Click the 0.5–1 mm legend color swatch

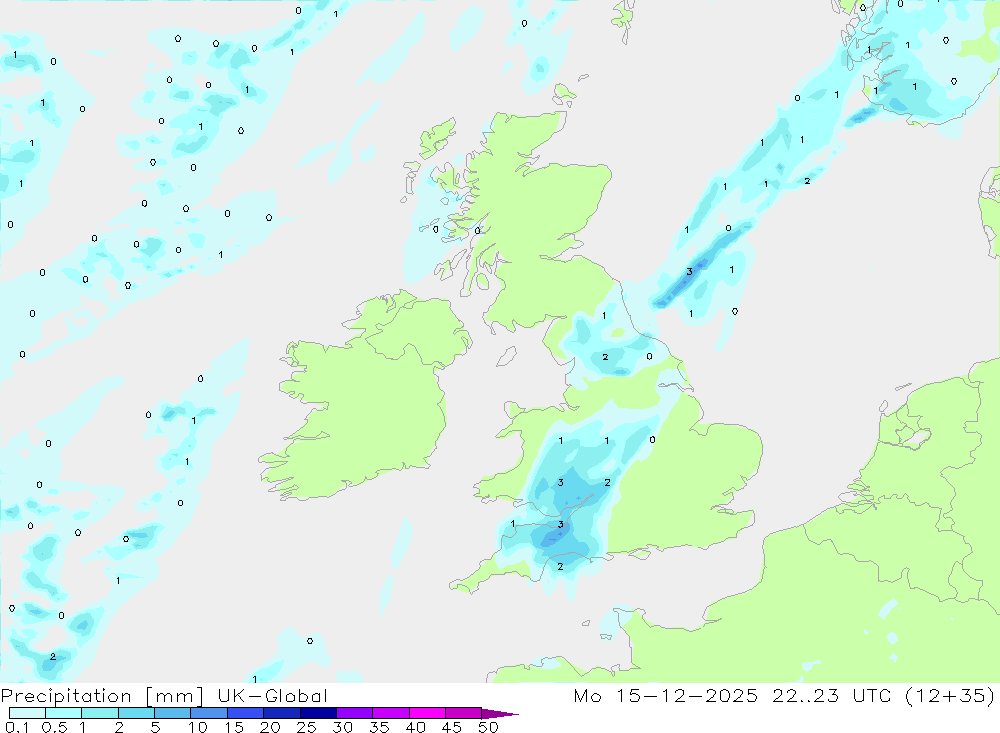(64, 713)
